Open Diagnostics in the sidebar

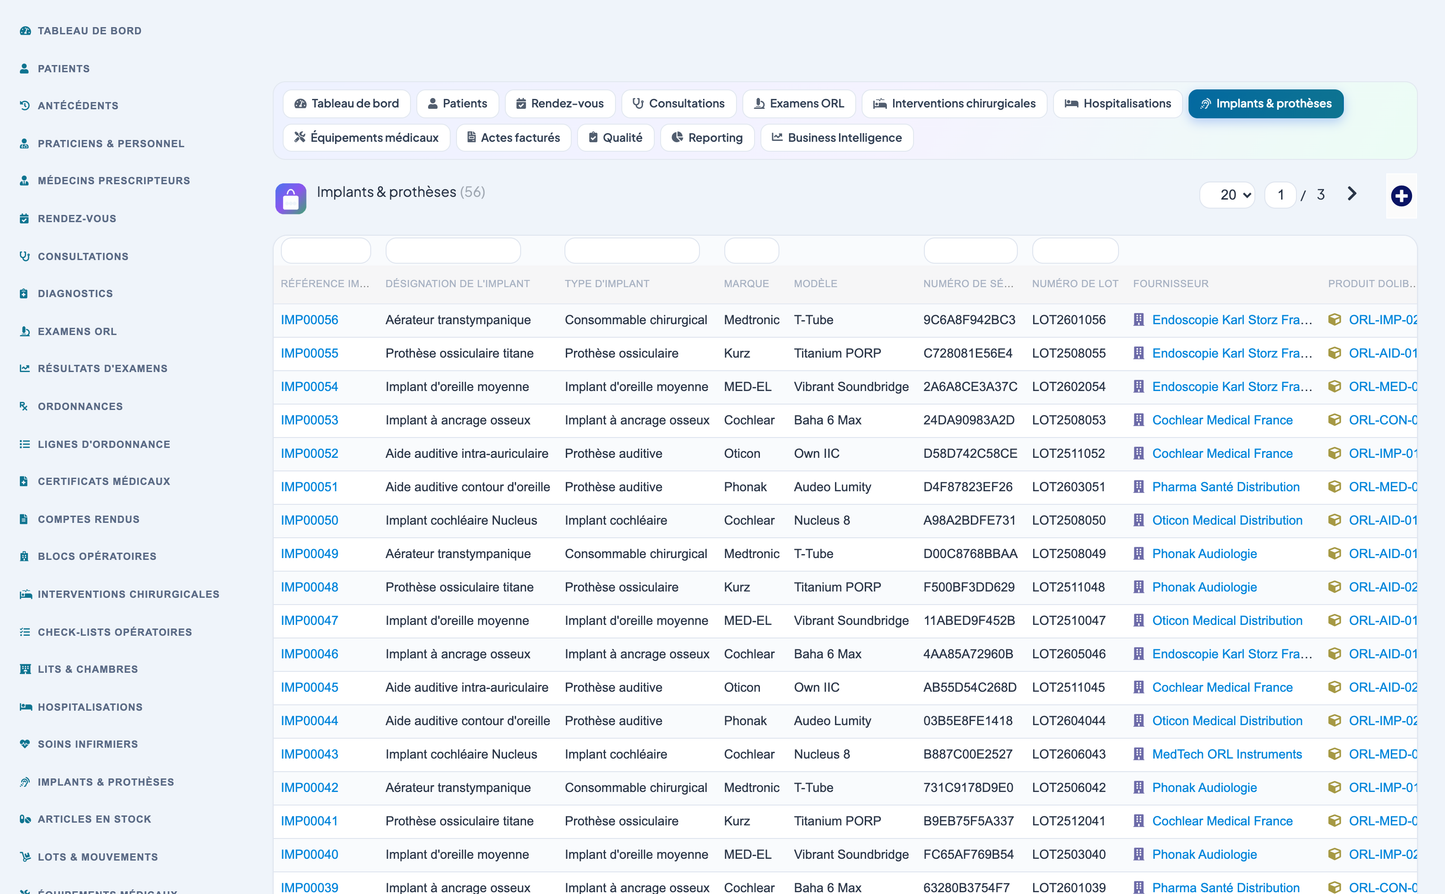(x=66, y=294)
